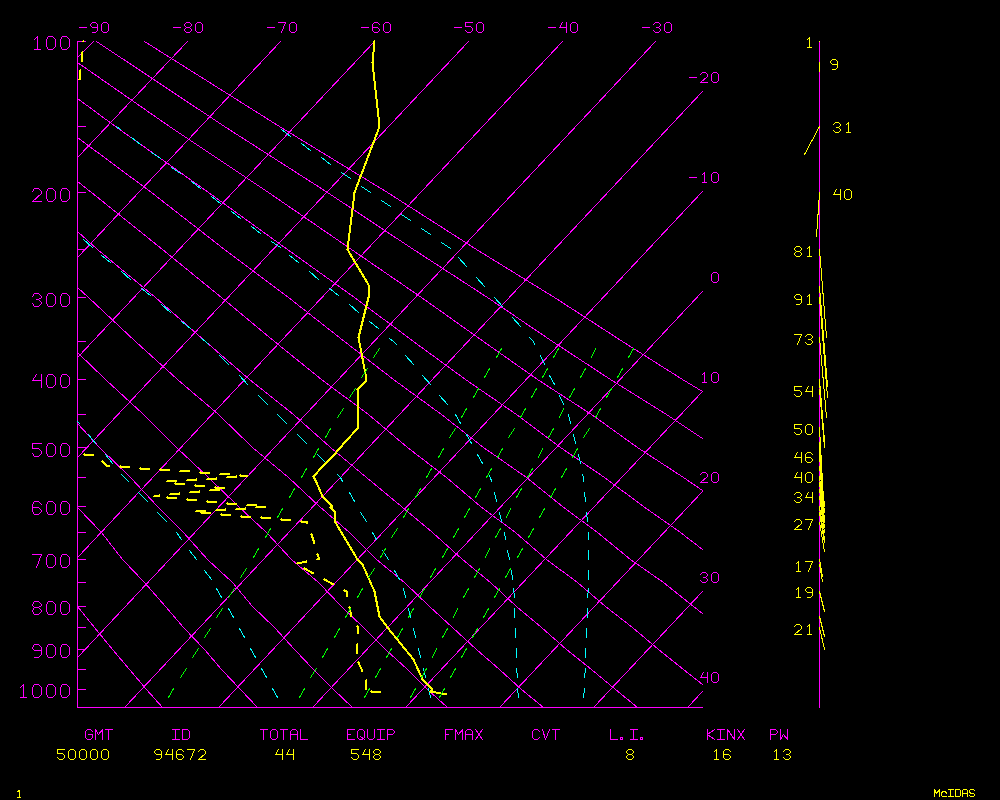1000x800 pixels.
Task: Click the EQUIP column label
Action: pyautogui.click(x=371, y=735)
